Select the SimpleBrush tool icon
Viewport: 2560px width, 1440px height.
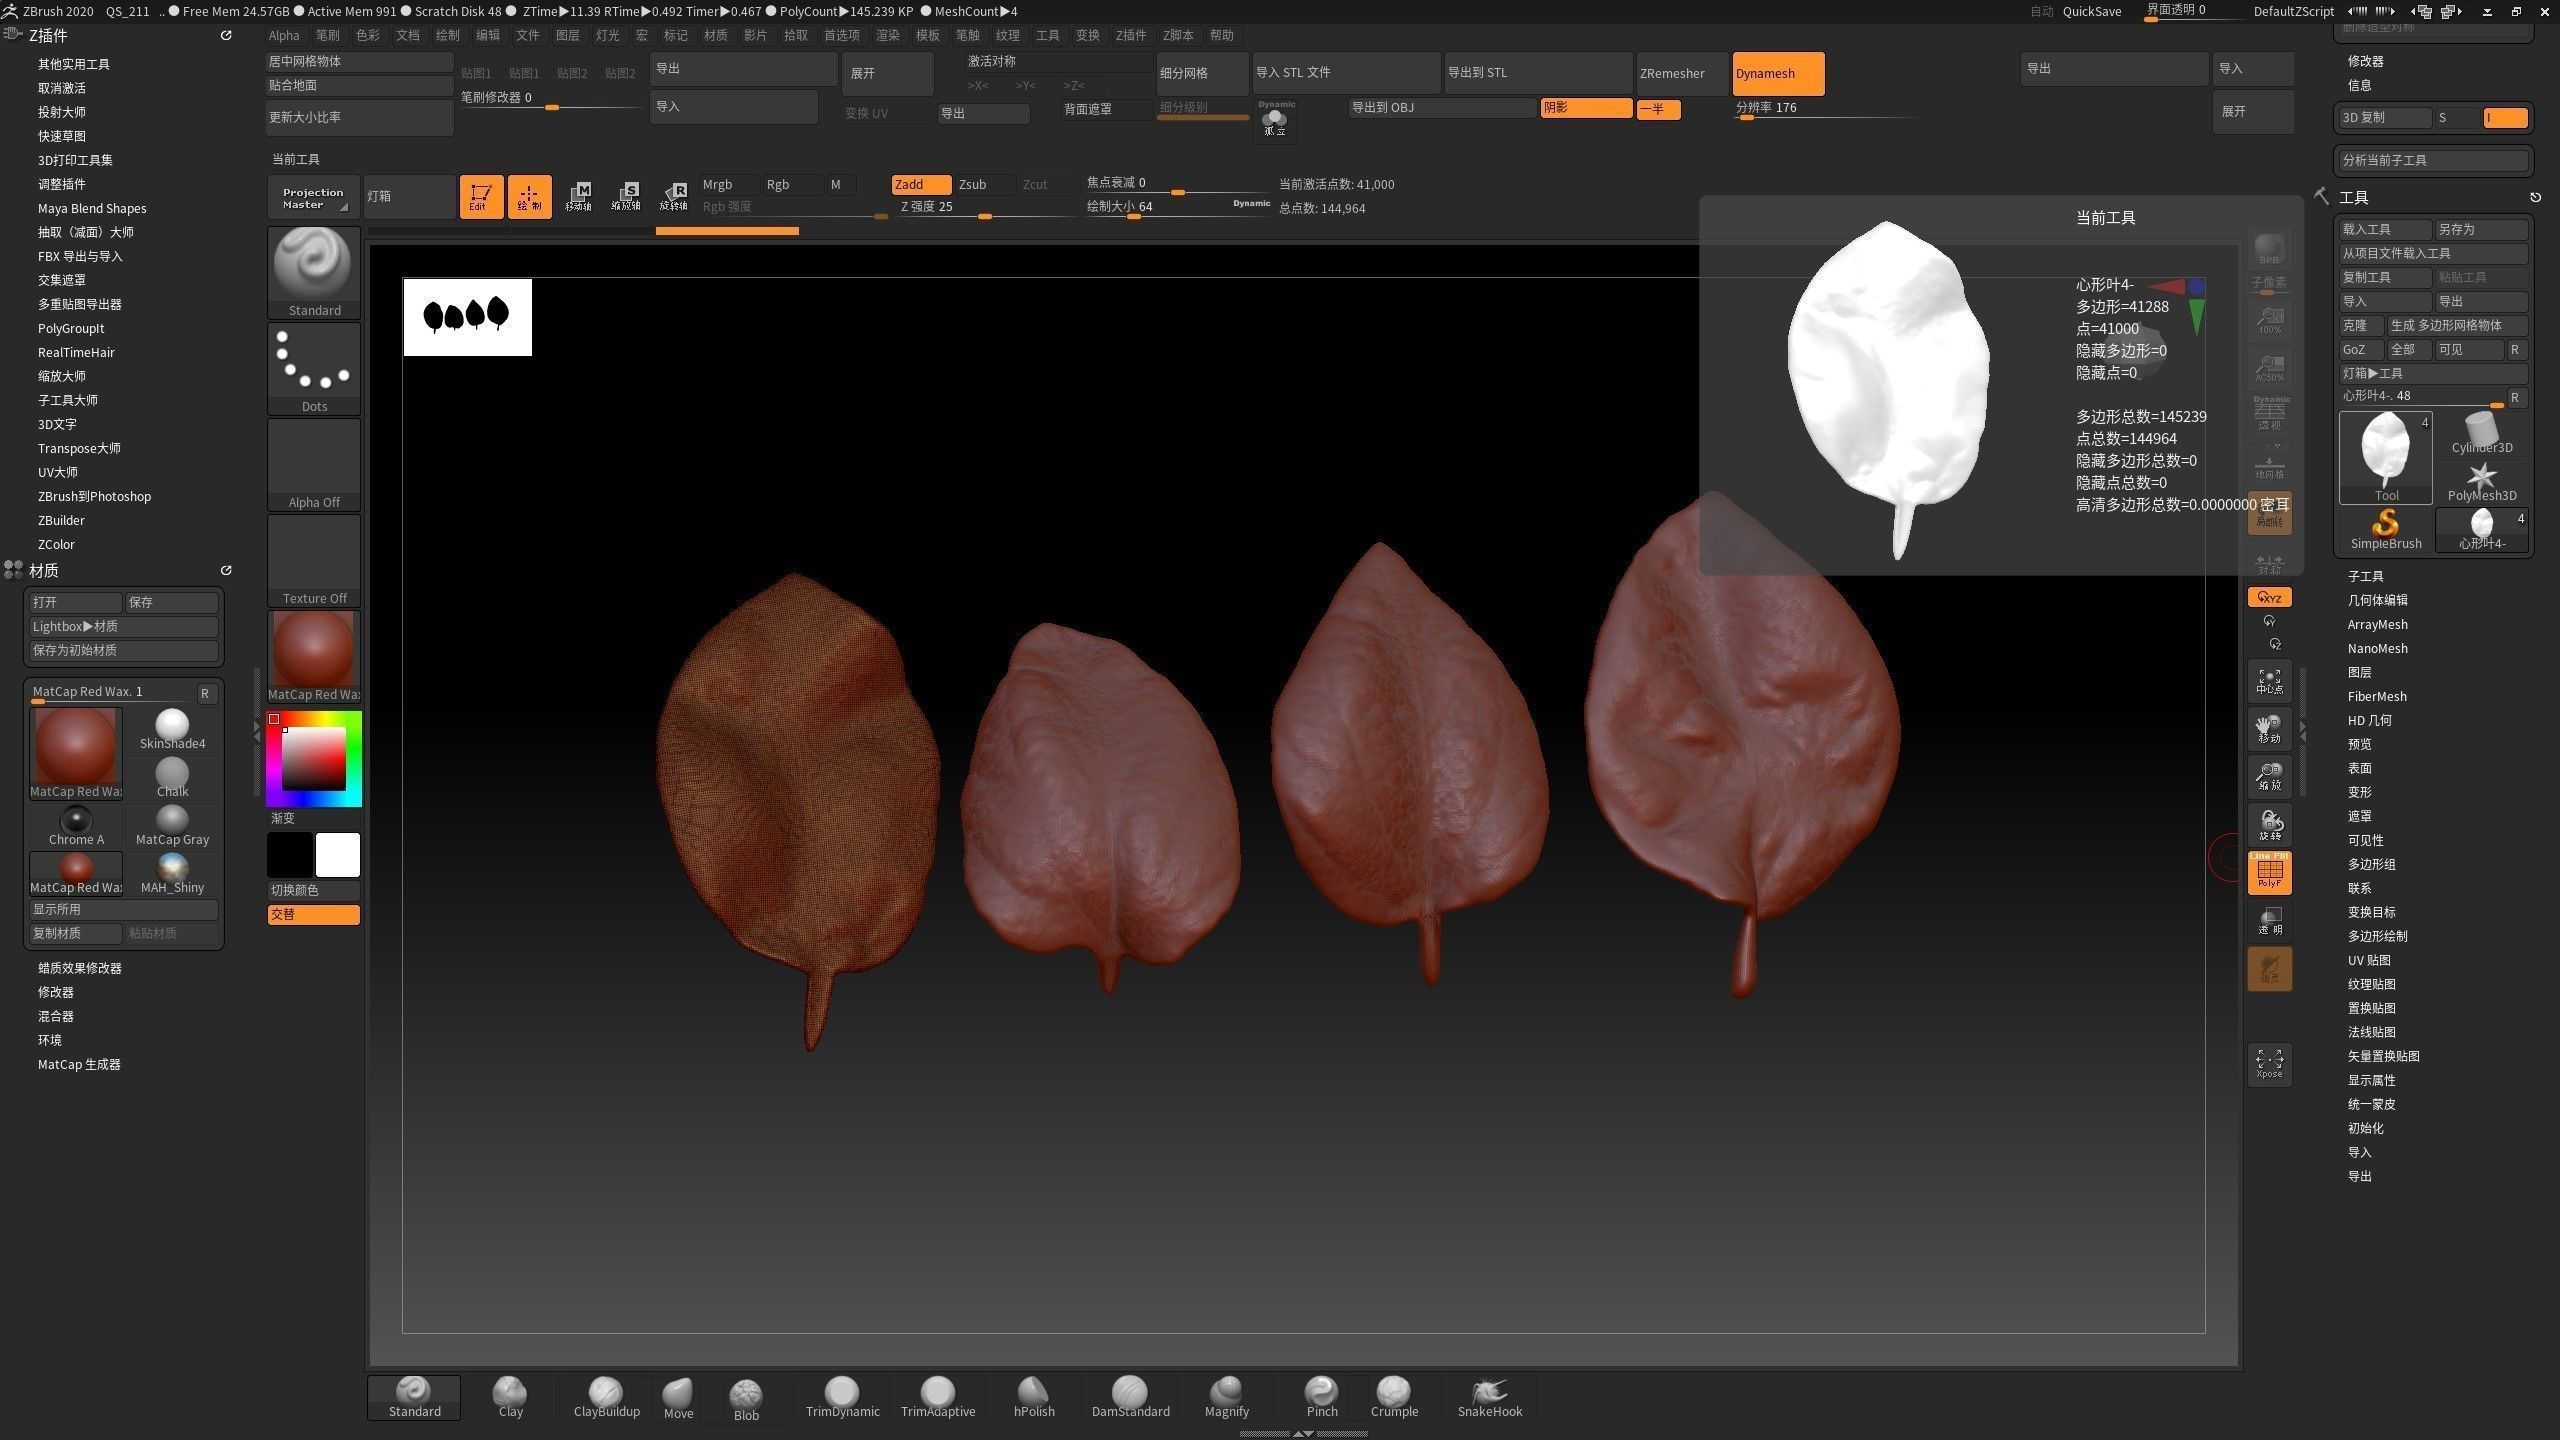[2385, 529]
